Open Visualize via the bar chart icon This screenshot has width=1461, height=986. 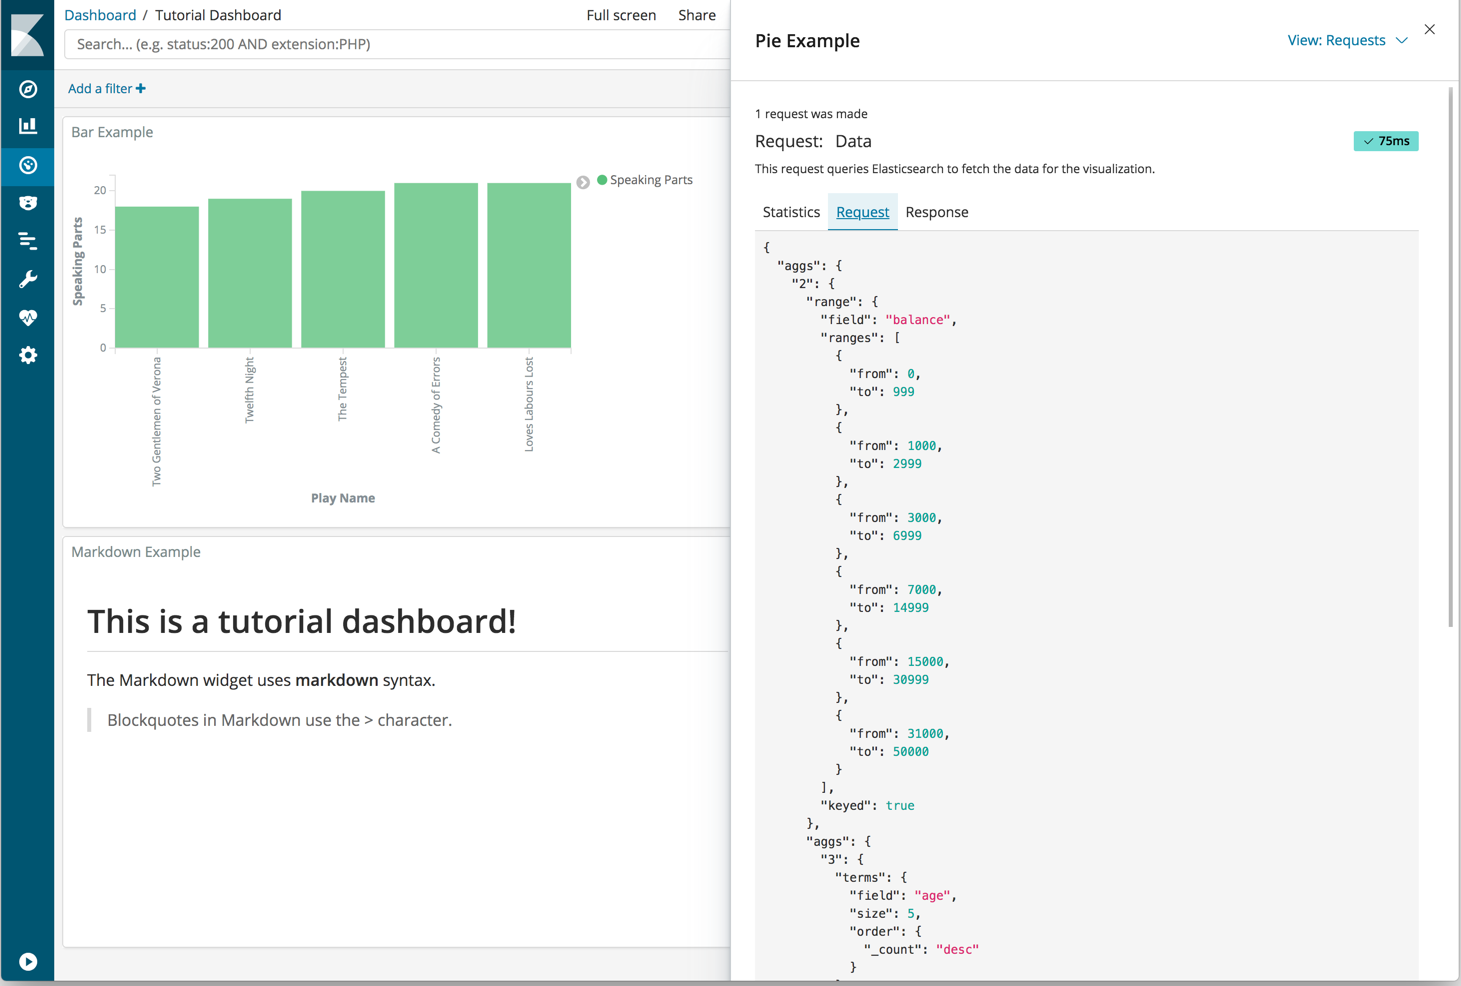pyautogui.click(x=28, y=126)
